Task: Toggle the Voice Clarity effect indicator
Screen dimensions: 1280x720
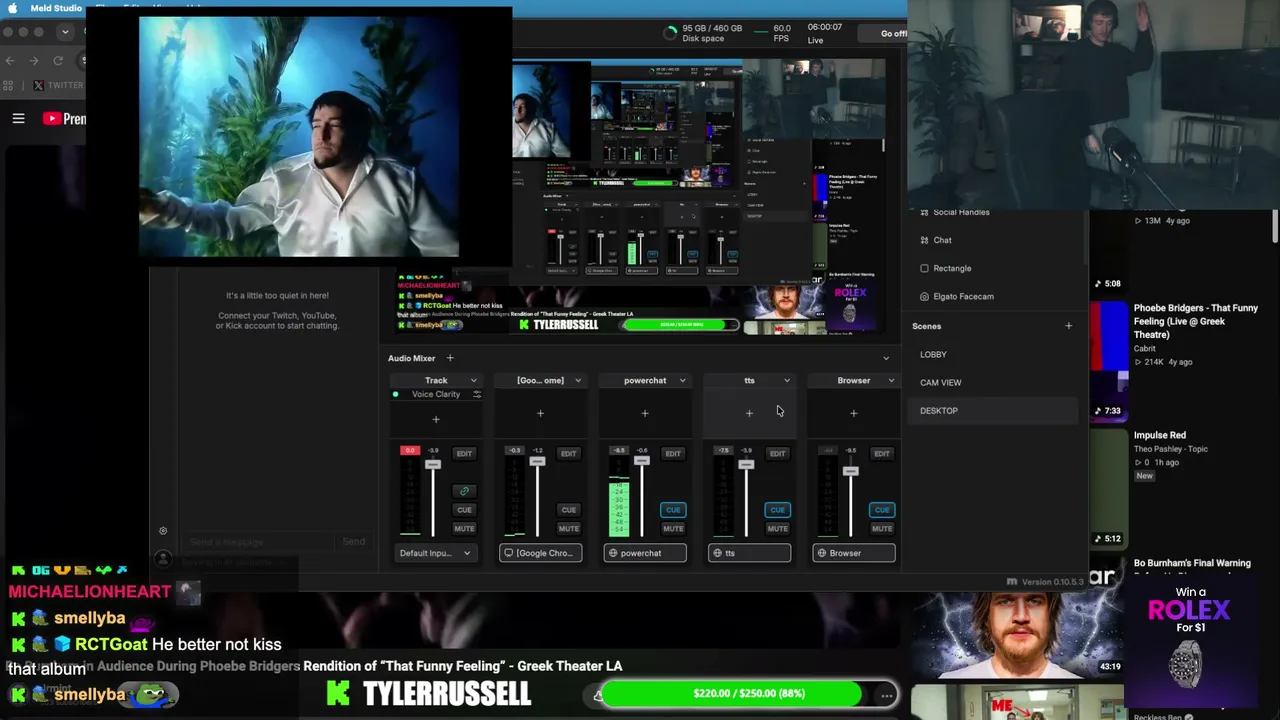Action: click(396, 394)
